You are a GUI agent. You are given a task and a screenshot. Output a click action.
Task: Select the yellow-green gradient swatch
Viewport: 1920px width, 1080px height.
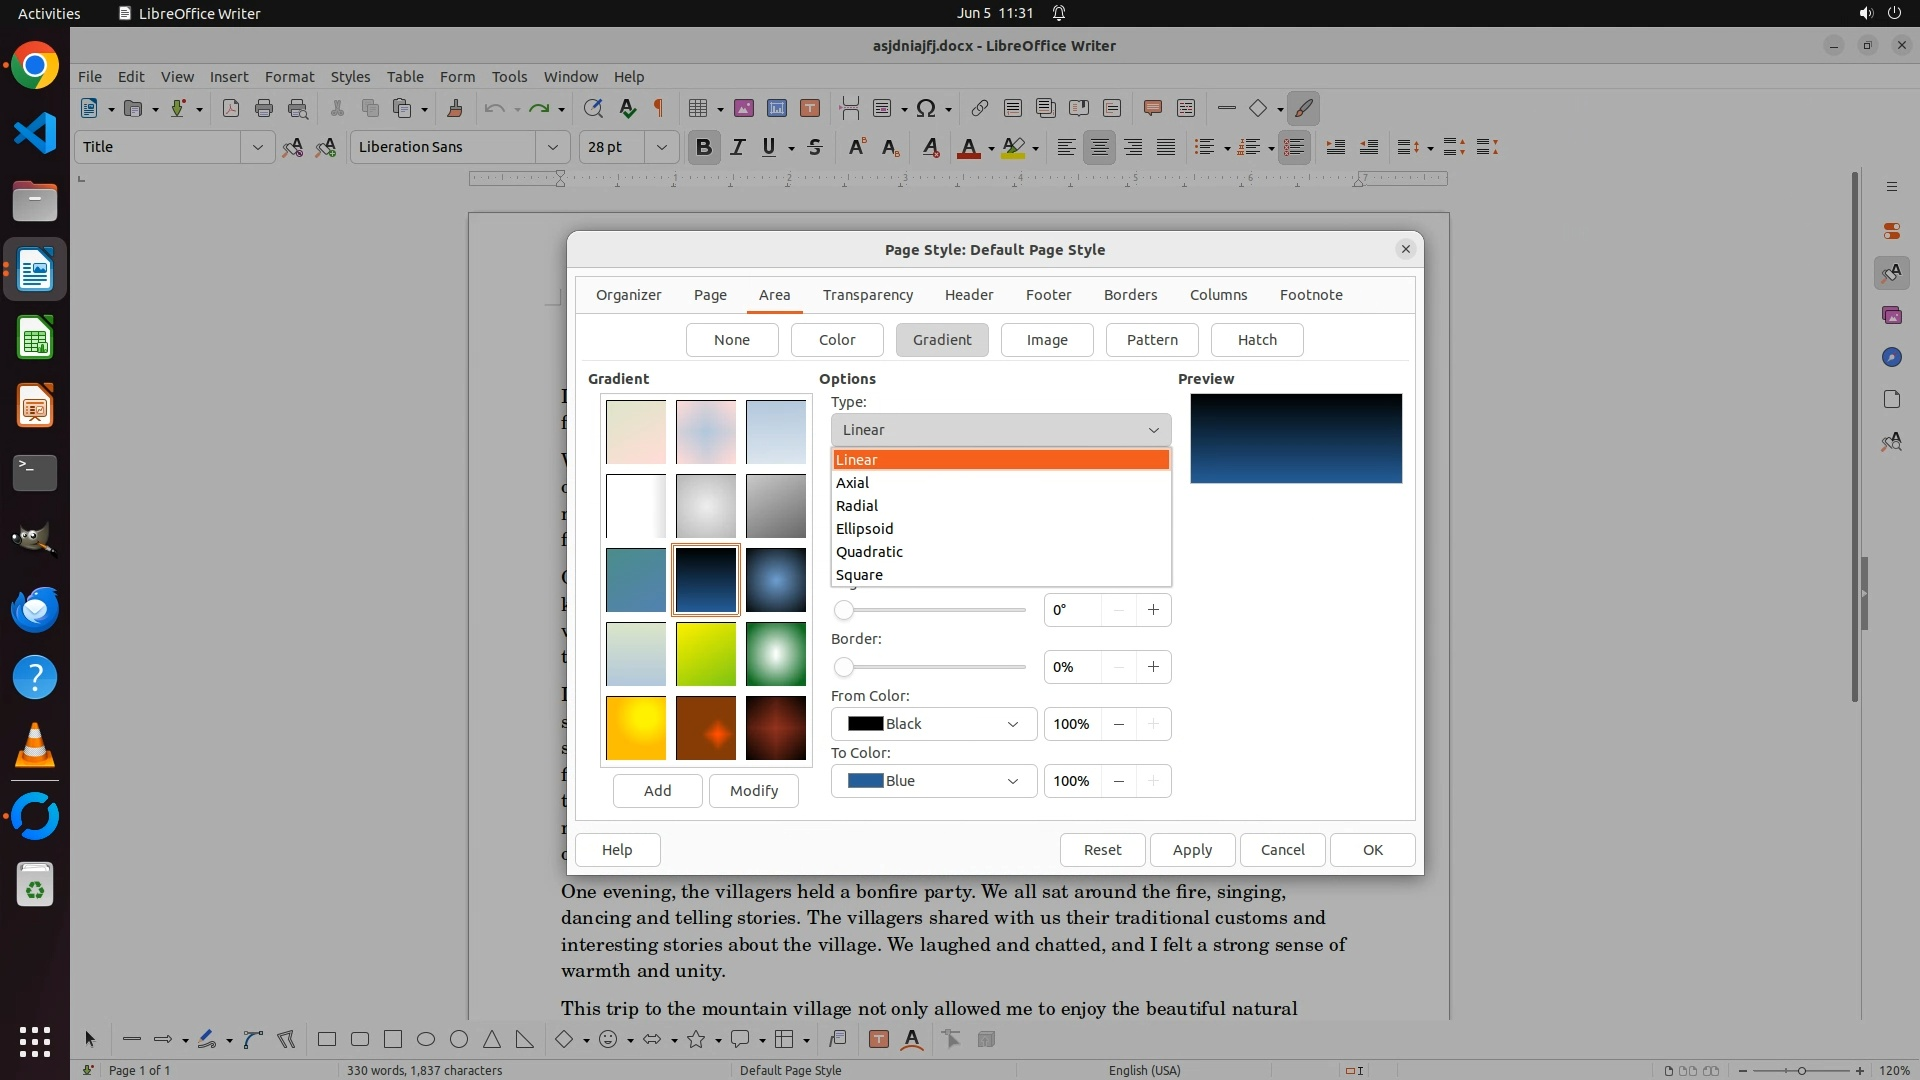tap(705, 654)
